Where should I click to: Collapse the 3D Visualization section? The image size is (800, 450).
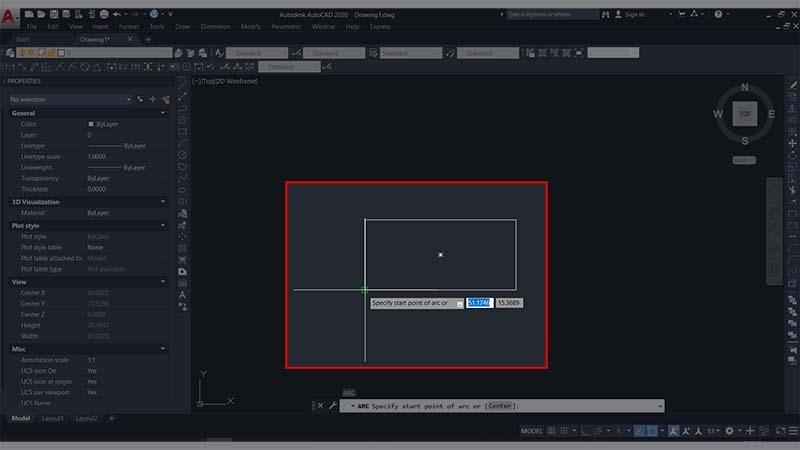(163, 202)
